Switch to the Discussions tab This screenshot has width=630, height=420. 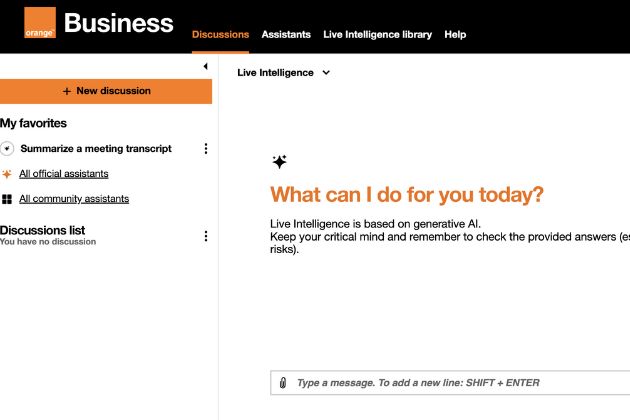[x=221, y=35]
